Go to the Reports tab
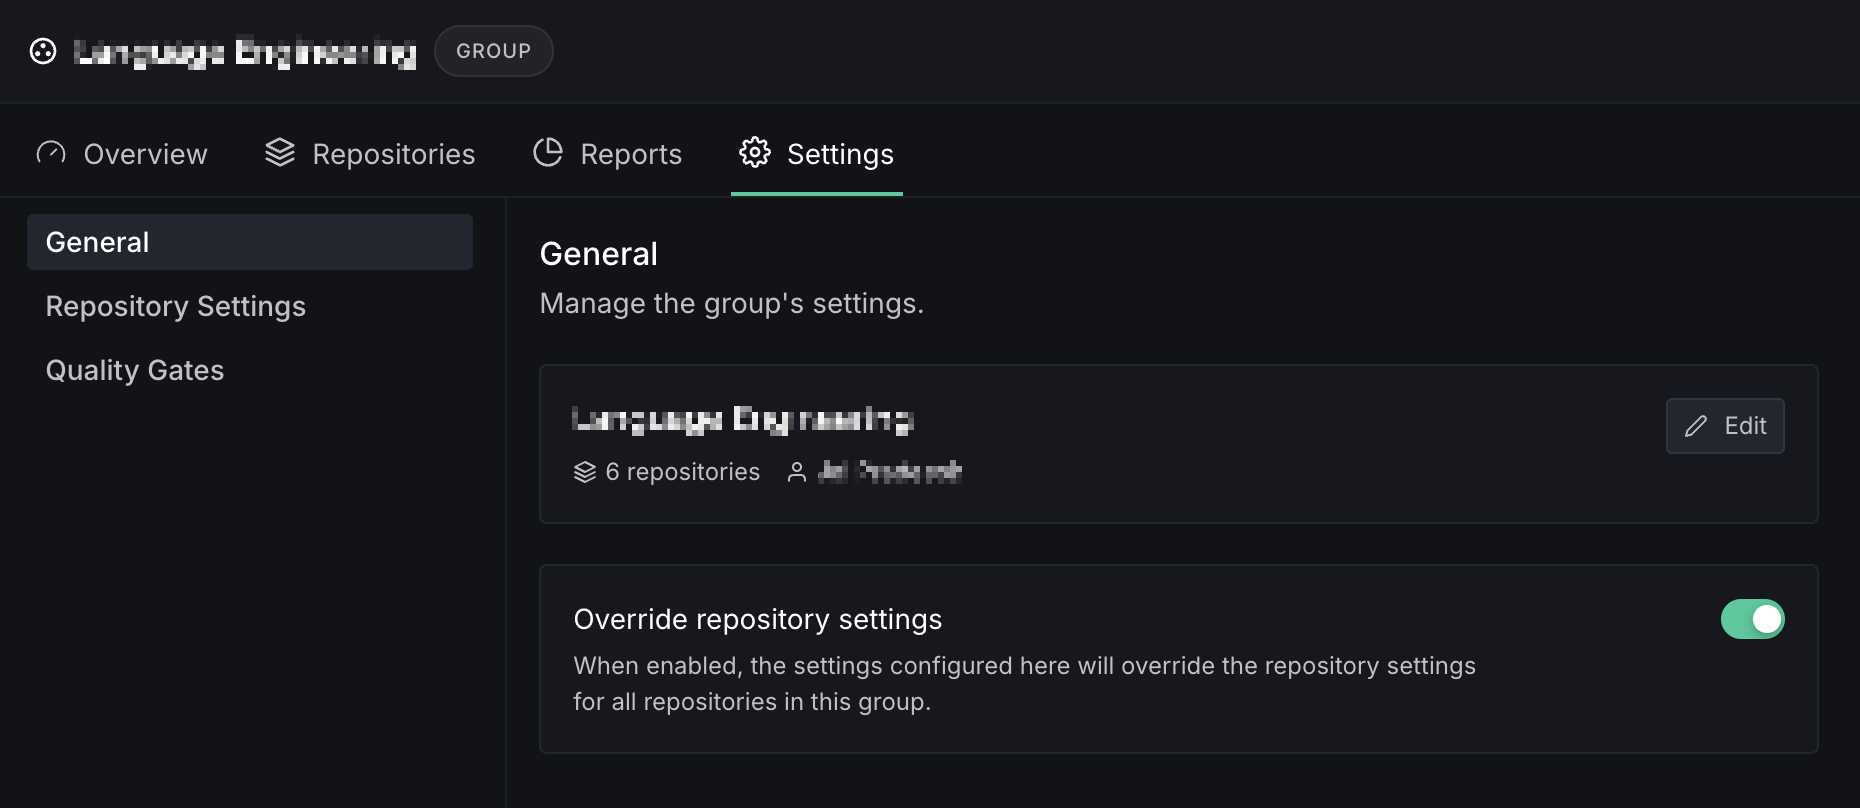 click(630, 154)
